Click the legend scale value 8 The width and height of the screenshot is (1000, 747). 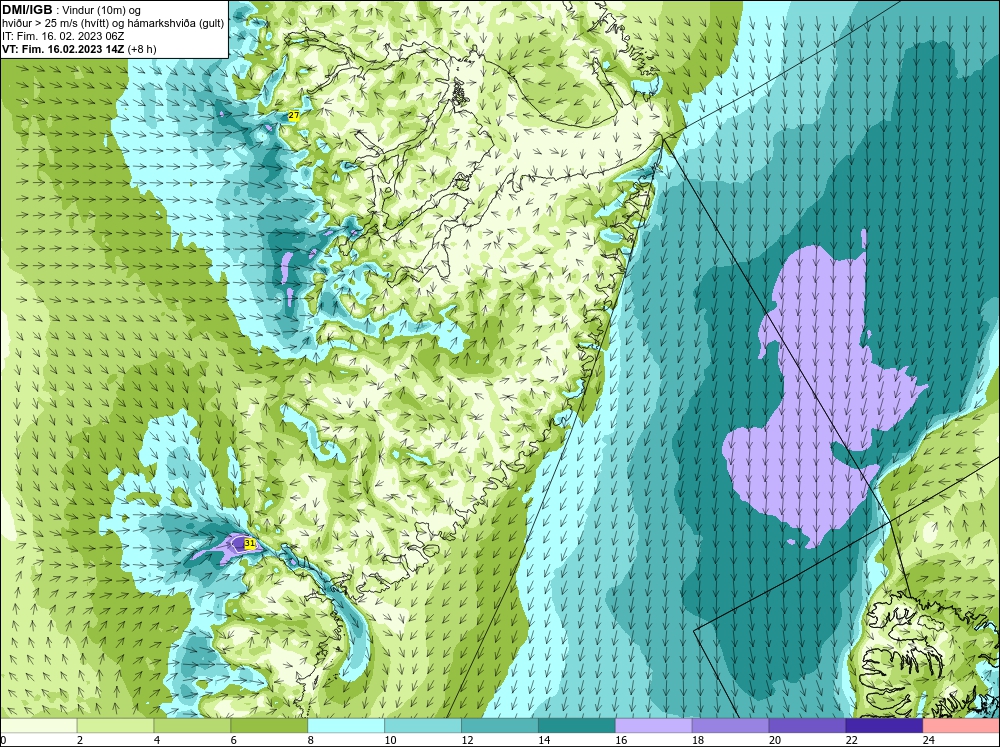311,740
